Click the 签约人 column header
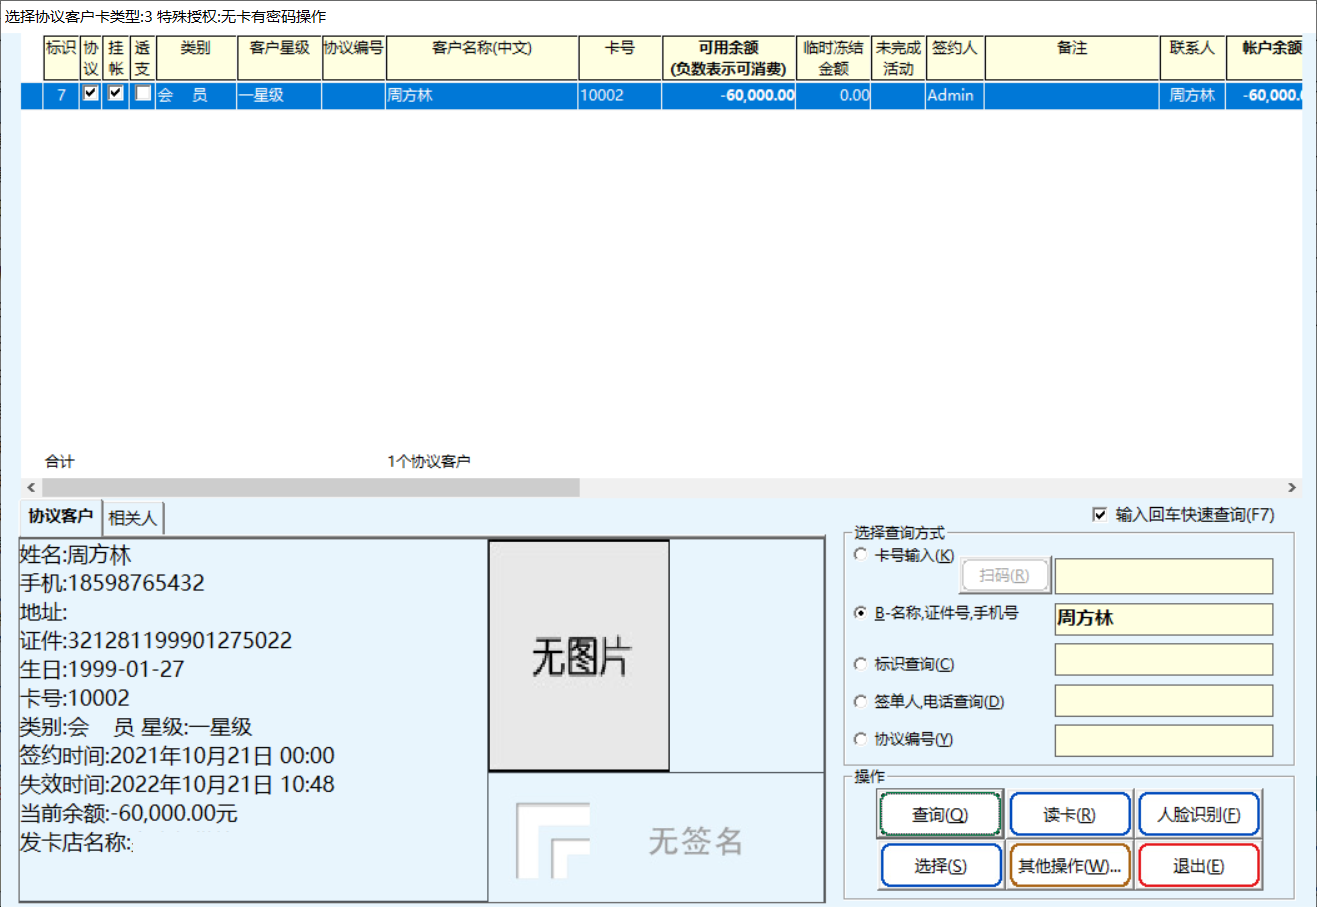This screenshot has width=1318, height=910. pos(955,58)
